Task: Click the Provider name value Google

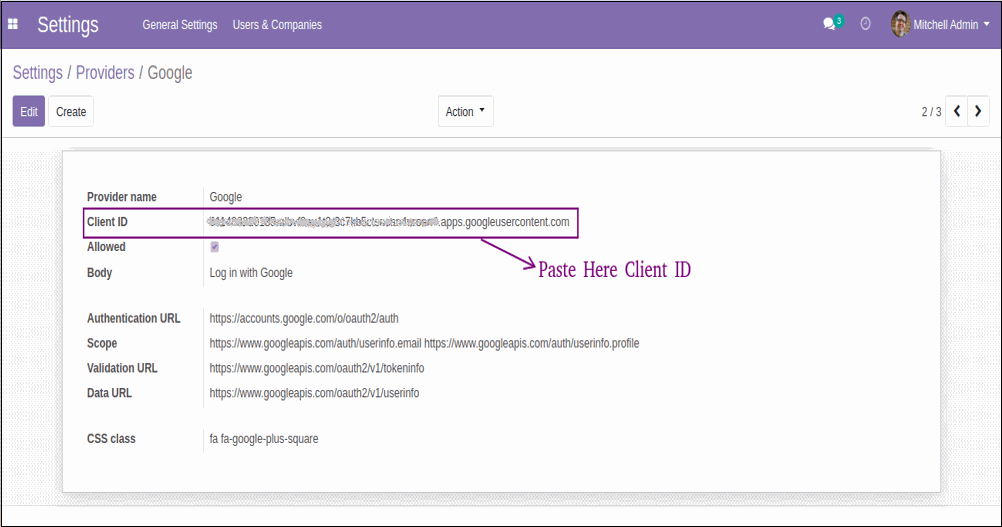Action: 226,197
